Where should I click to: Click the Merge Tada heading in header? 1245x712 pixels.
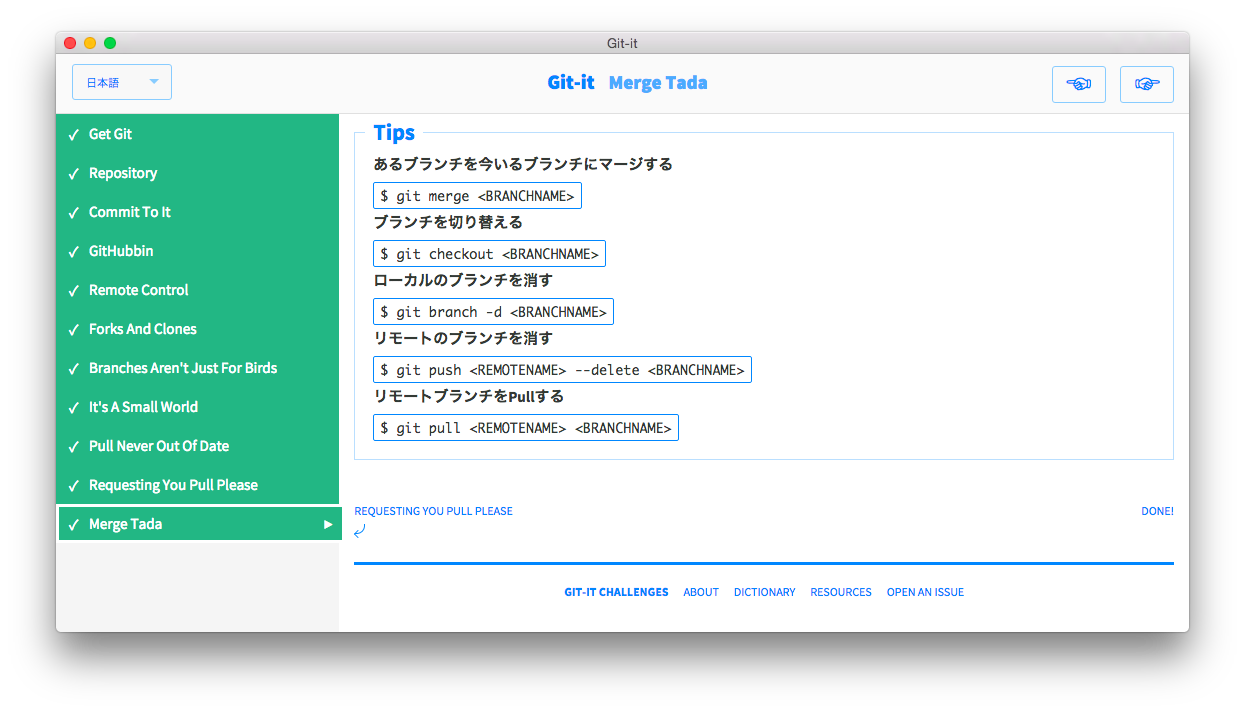click(658, 83)
